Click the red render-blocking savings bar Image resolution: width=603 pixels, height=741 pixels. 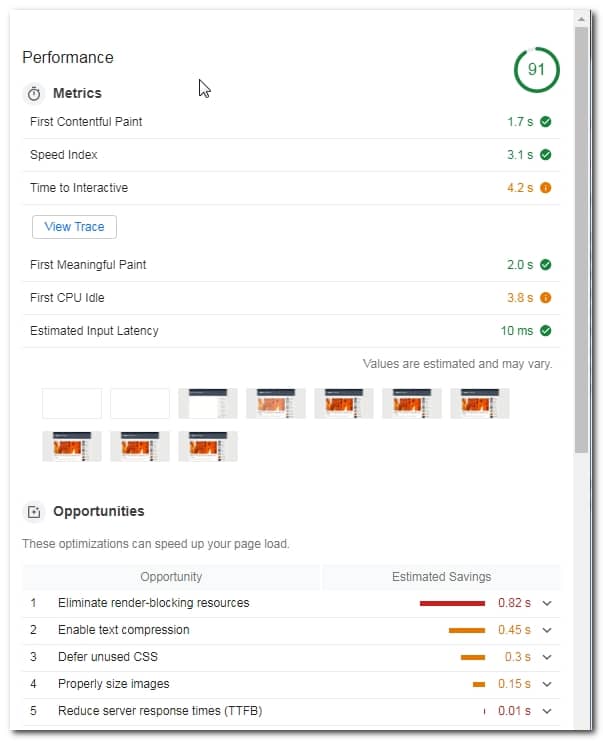pos(452,603)
